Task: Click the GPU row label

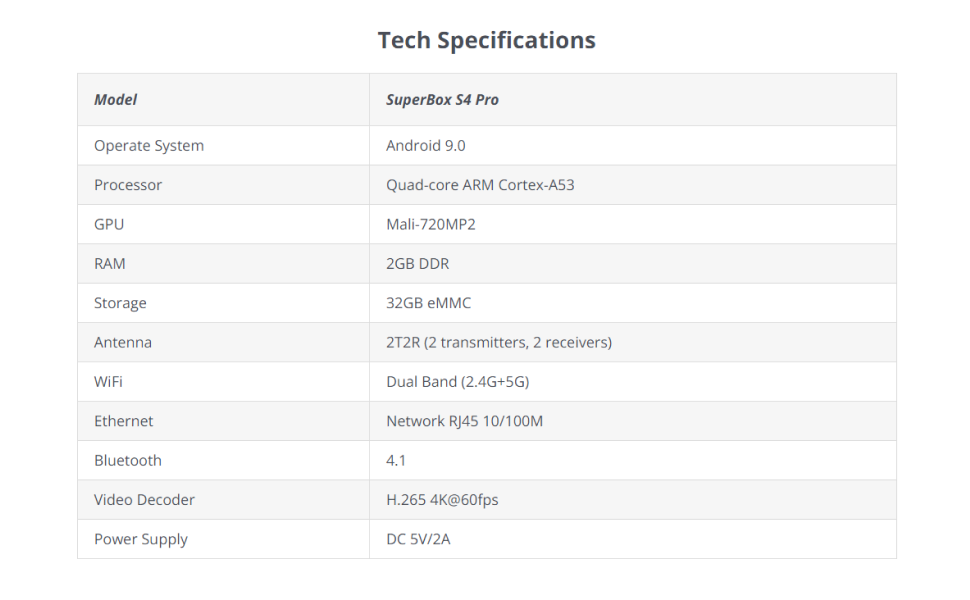Action: [109, 224]
